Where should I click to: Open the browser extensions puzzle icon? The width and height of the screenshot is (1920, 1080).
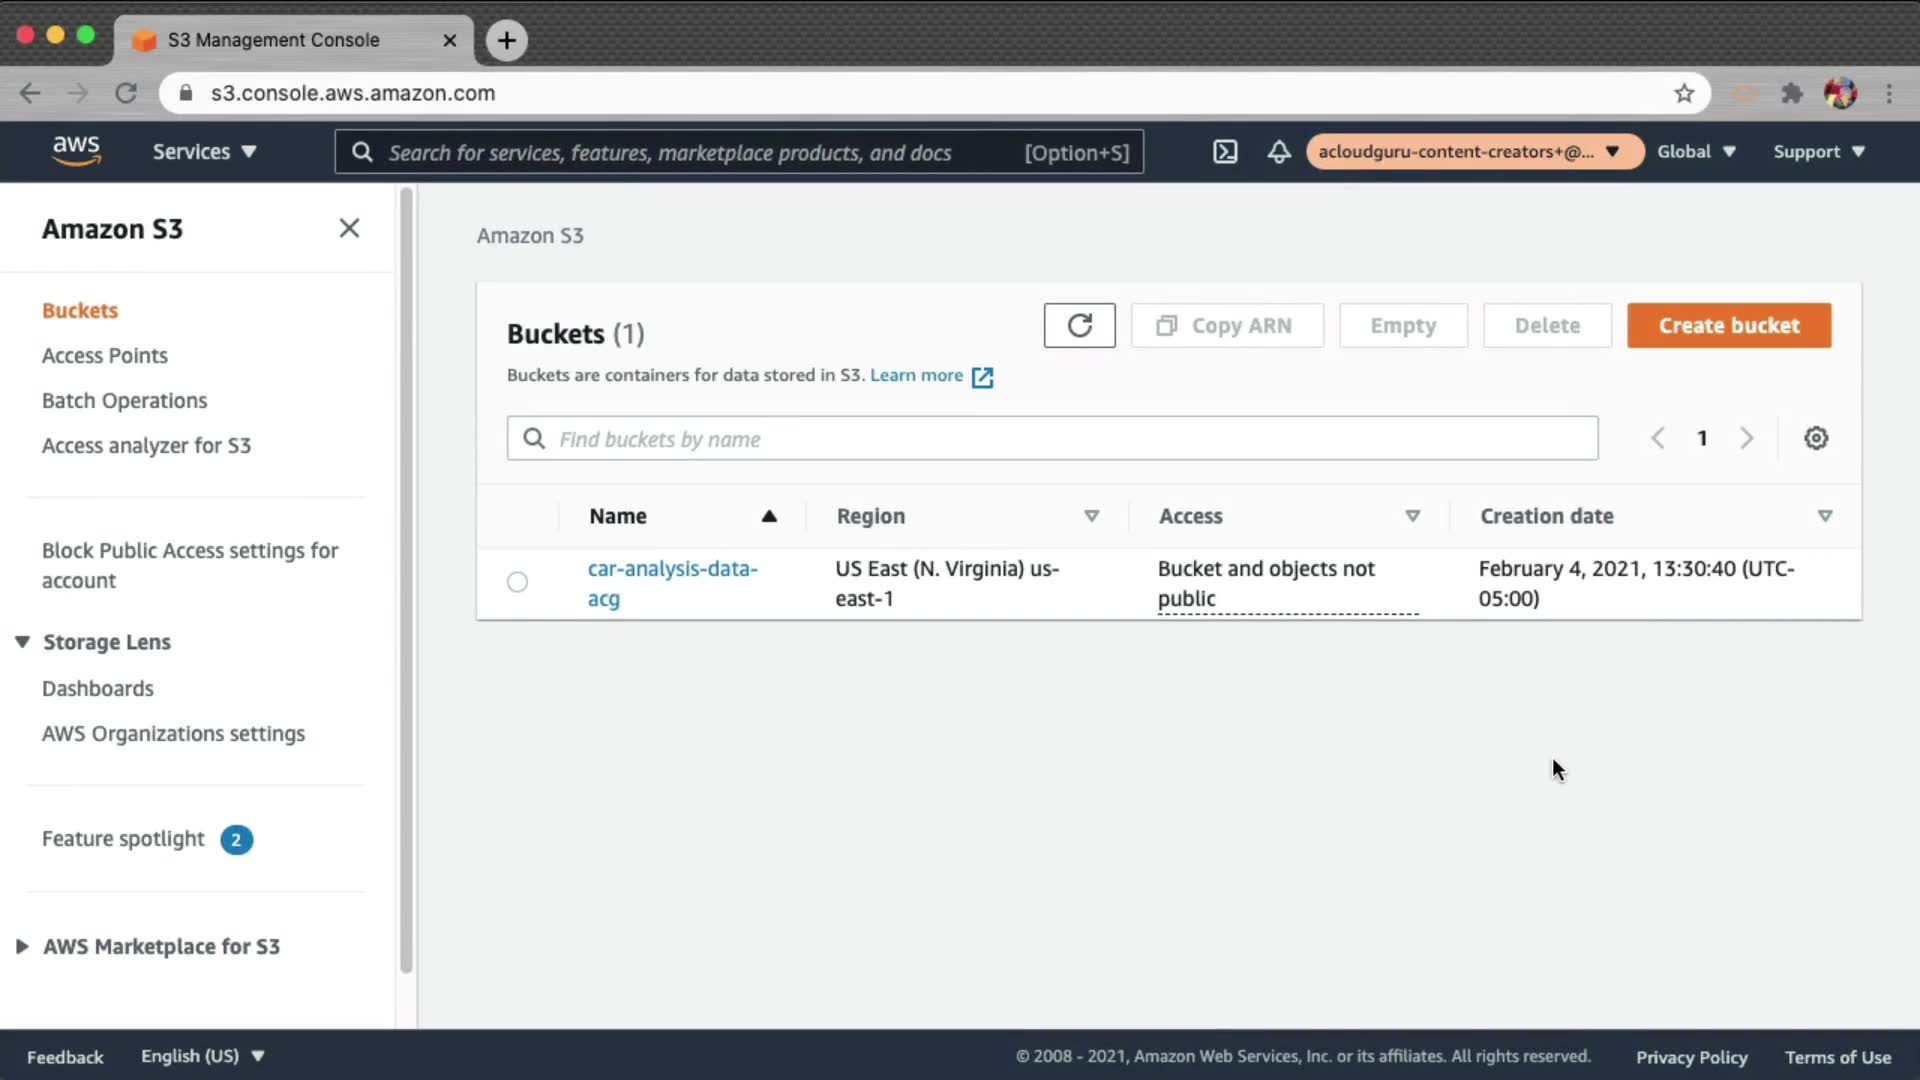tap(1792, 93)
